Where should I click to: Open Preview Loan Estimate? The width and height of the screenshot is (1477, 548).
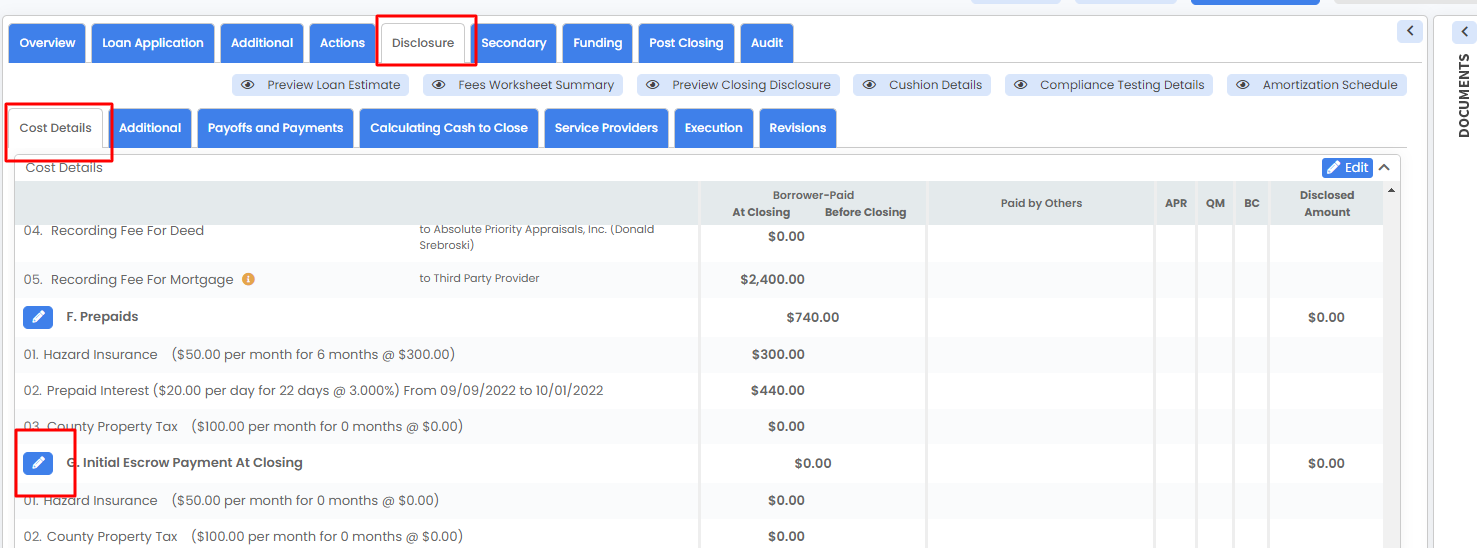pos(321,85)
